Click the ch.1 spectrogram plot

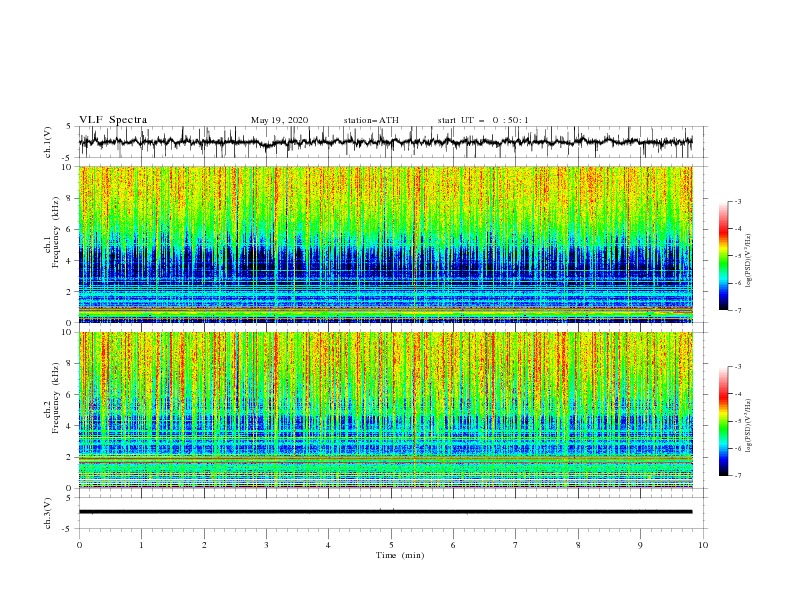(x=385, y=244)
